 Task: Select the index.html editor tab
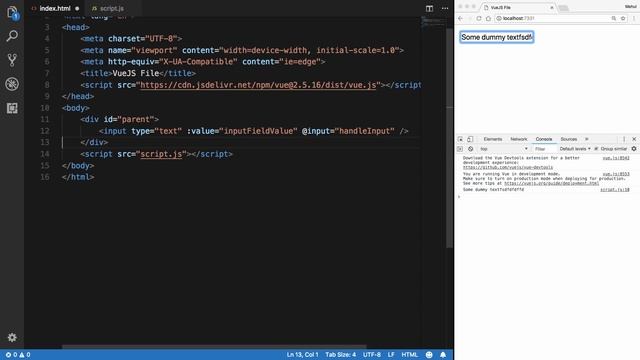tap(55, 8)
